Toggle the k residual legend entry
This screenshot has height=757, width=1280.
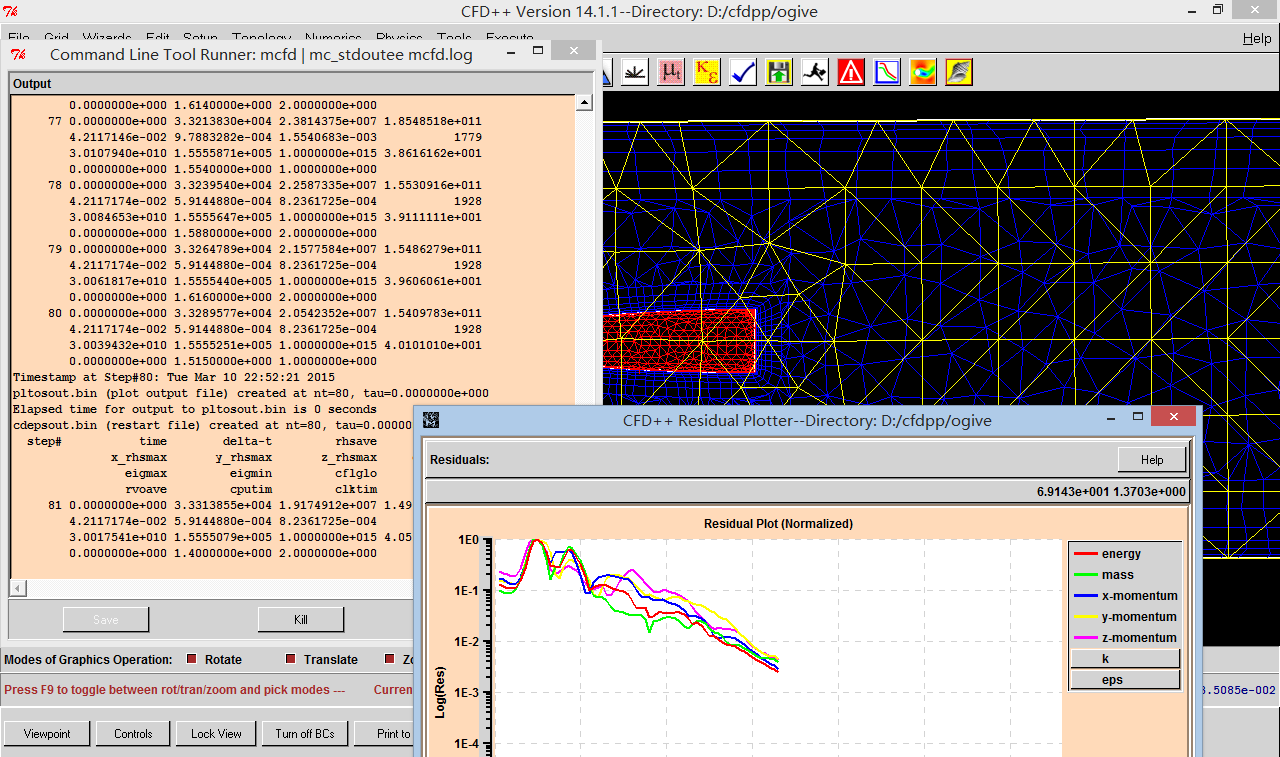(x=1125, y=659)
